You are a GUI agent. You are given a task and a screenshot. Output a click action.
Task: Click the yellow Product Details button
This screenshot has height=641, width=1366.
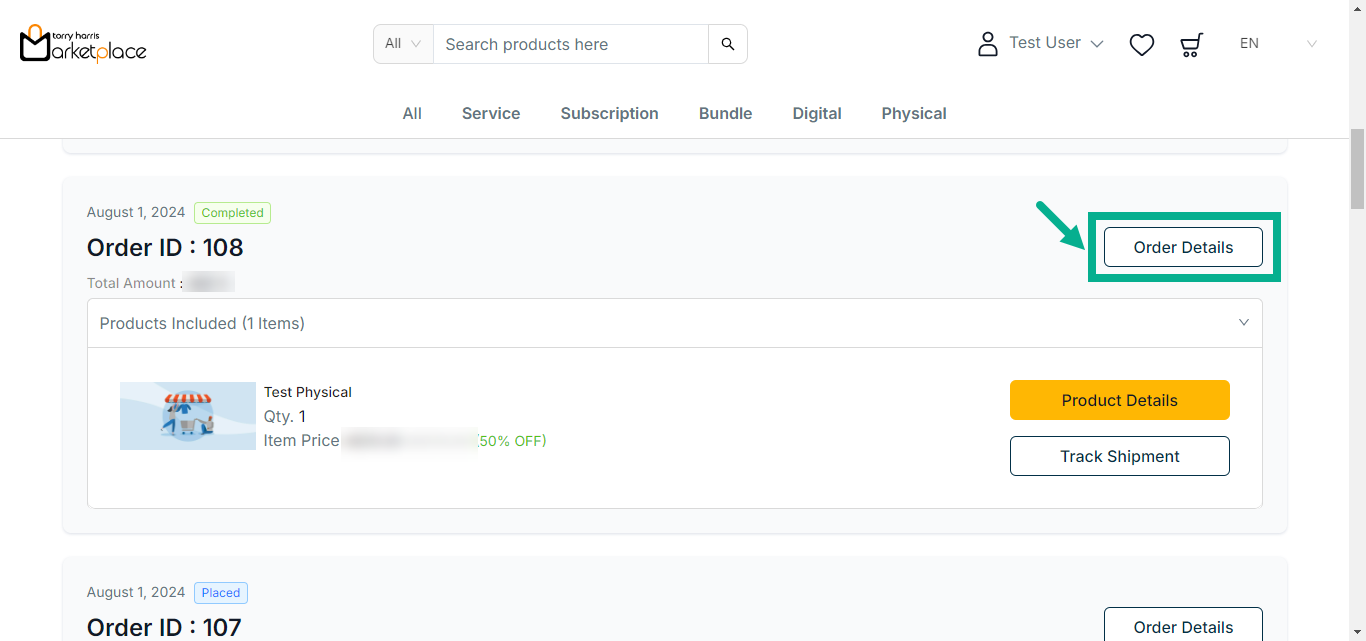pos(1119,400)
